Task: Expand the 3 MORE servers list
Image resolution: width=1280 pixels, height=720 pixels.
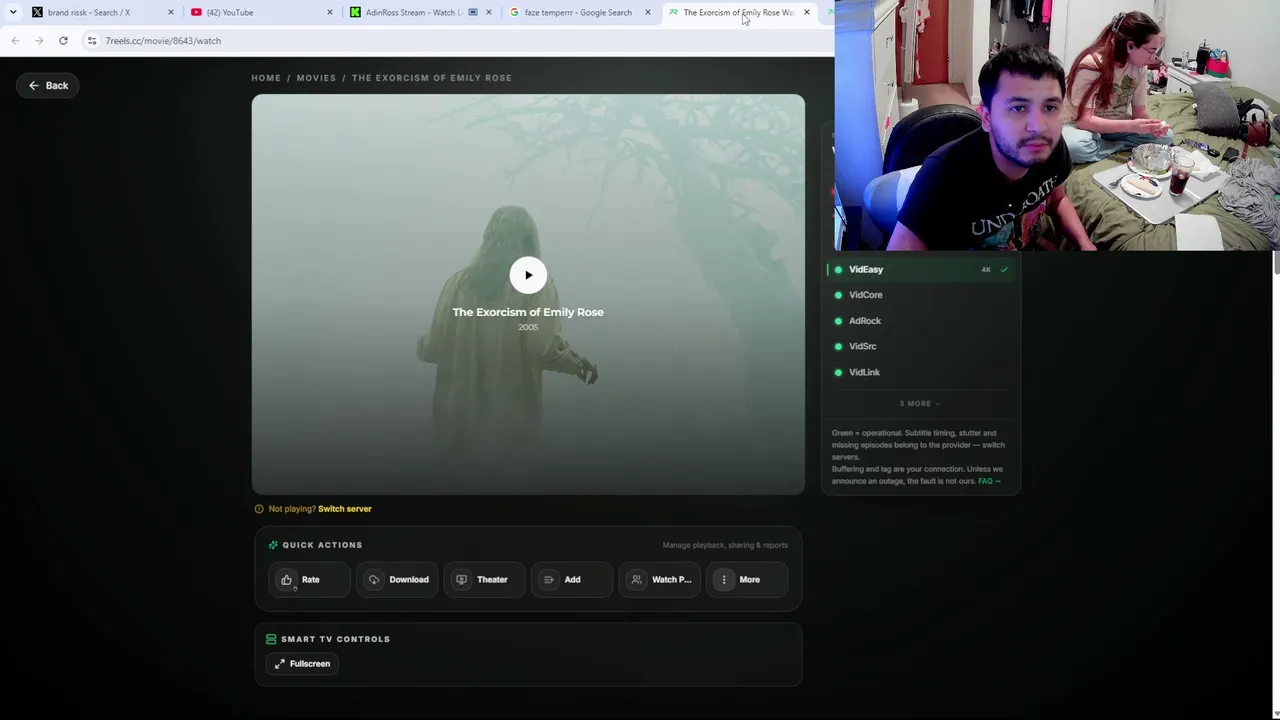Action: [920, 403]
